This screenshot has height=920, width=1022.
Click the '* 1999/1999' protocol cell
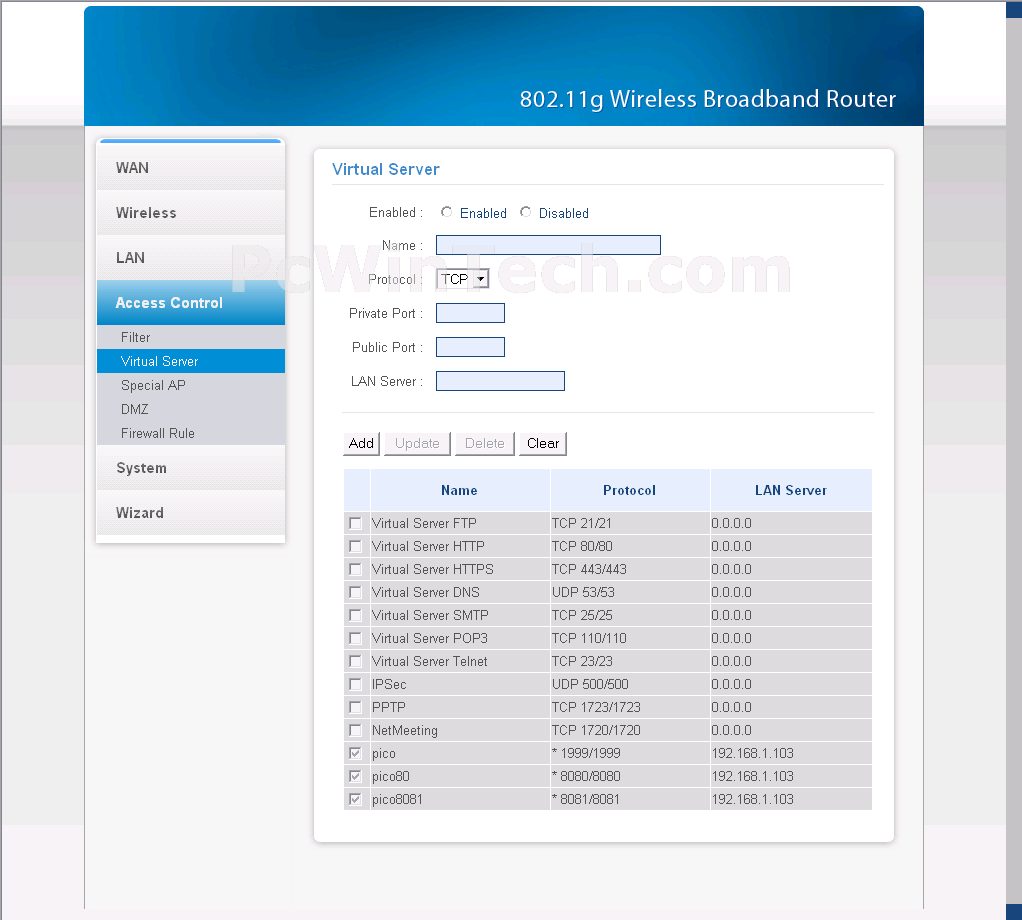pos(630,753)
